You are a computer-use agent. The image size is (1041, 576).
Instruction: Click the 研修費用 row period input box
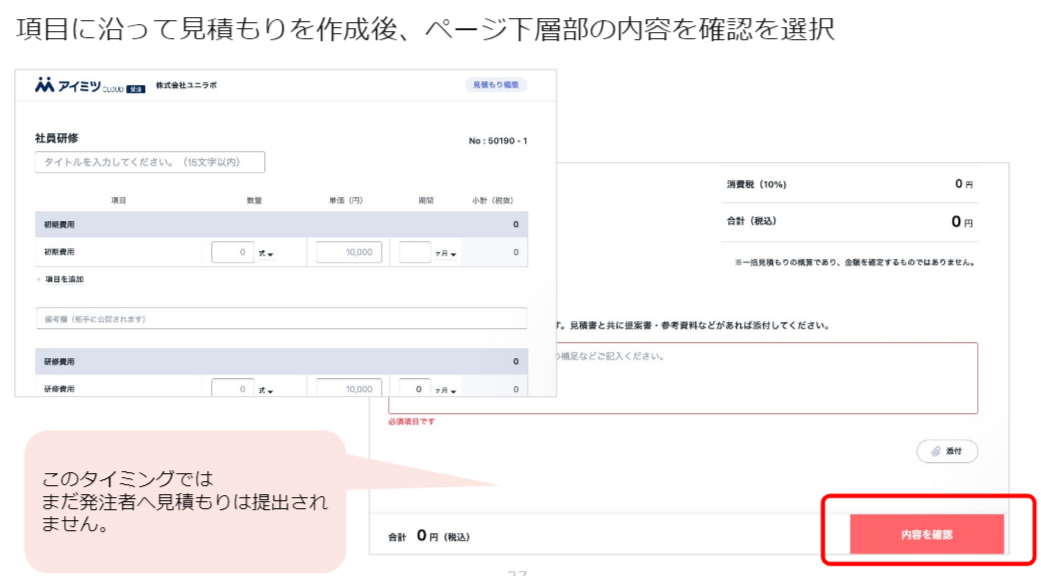click(x=414, y=388)
